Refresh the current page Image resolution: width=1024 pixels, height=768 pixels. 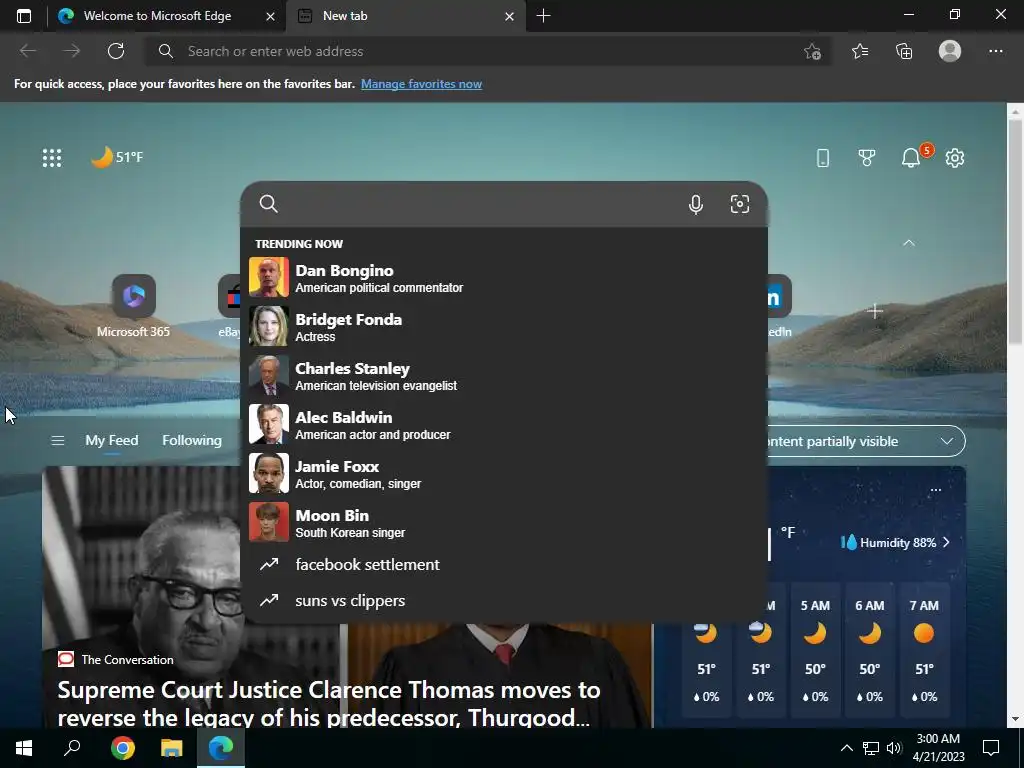point(116,51)
